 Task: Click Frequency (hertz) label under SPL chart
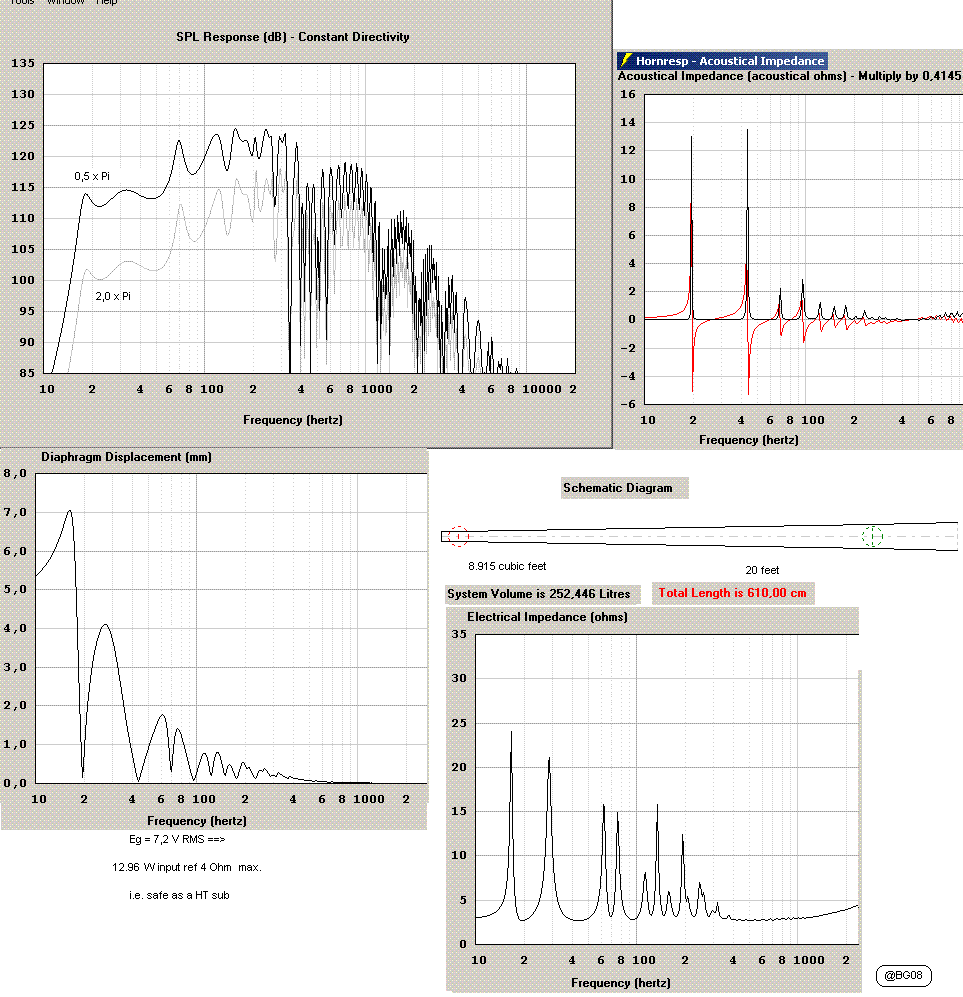pos(292,420)
